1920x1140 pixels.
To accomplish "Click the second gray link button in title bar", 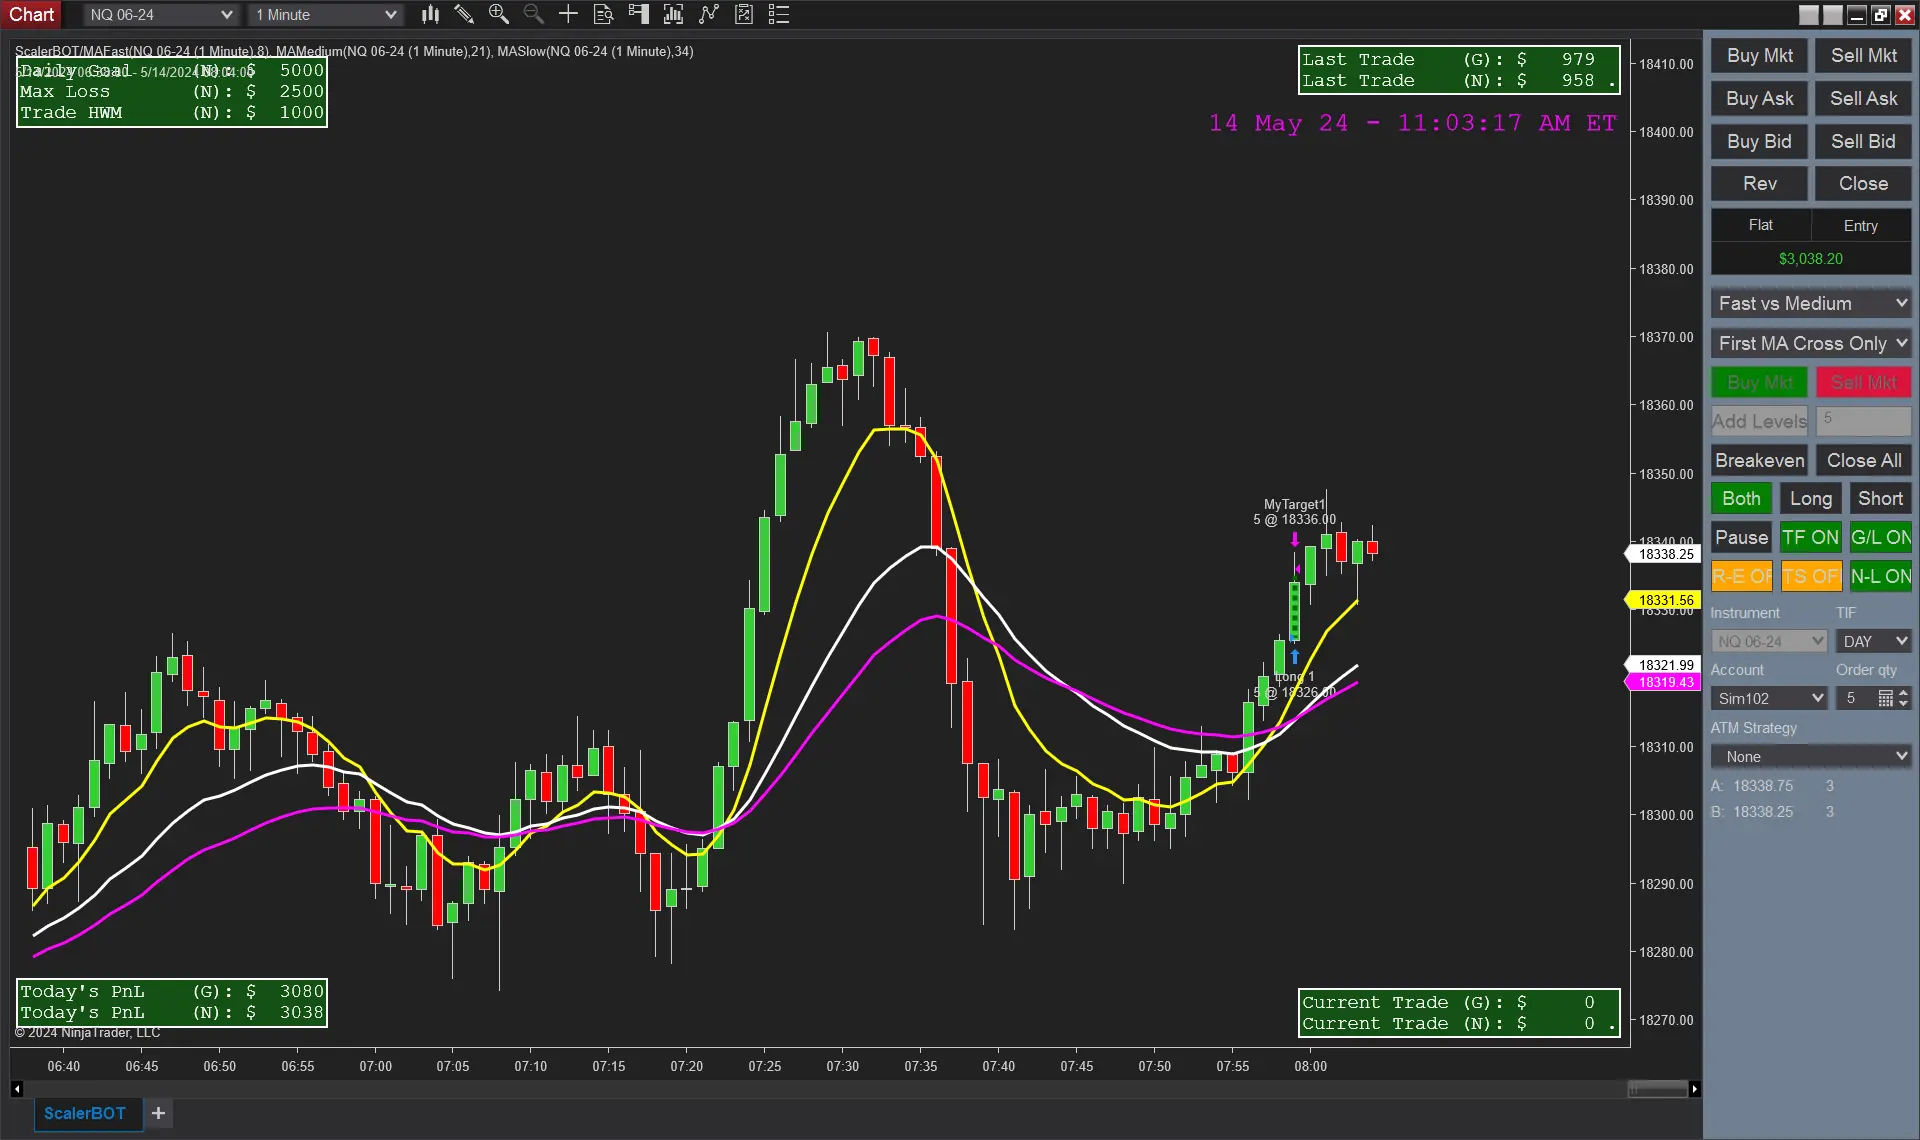I will point(1833,14).
